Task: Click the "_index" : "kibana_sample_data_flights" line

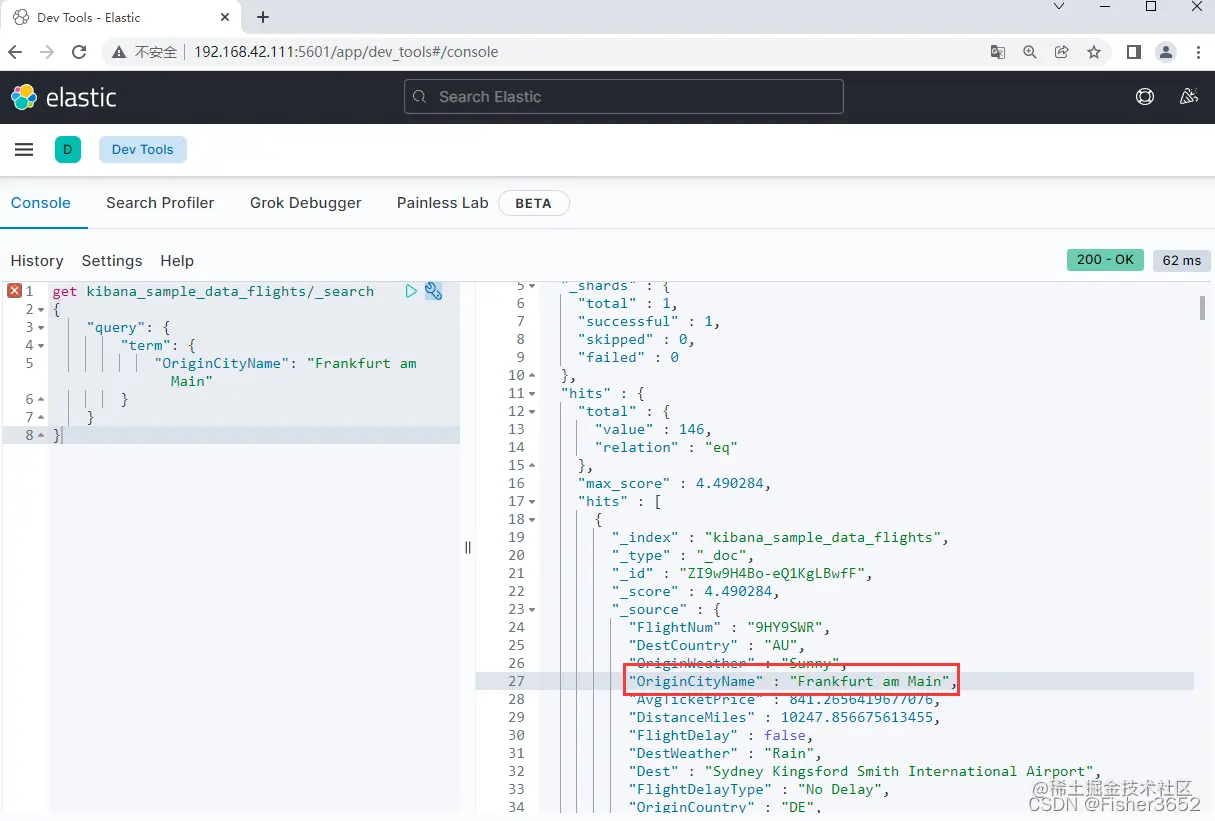Action: tap(781, 537)
